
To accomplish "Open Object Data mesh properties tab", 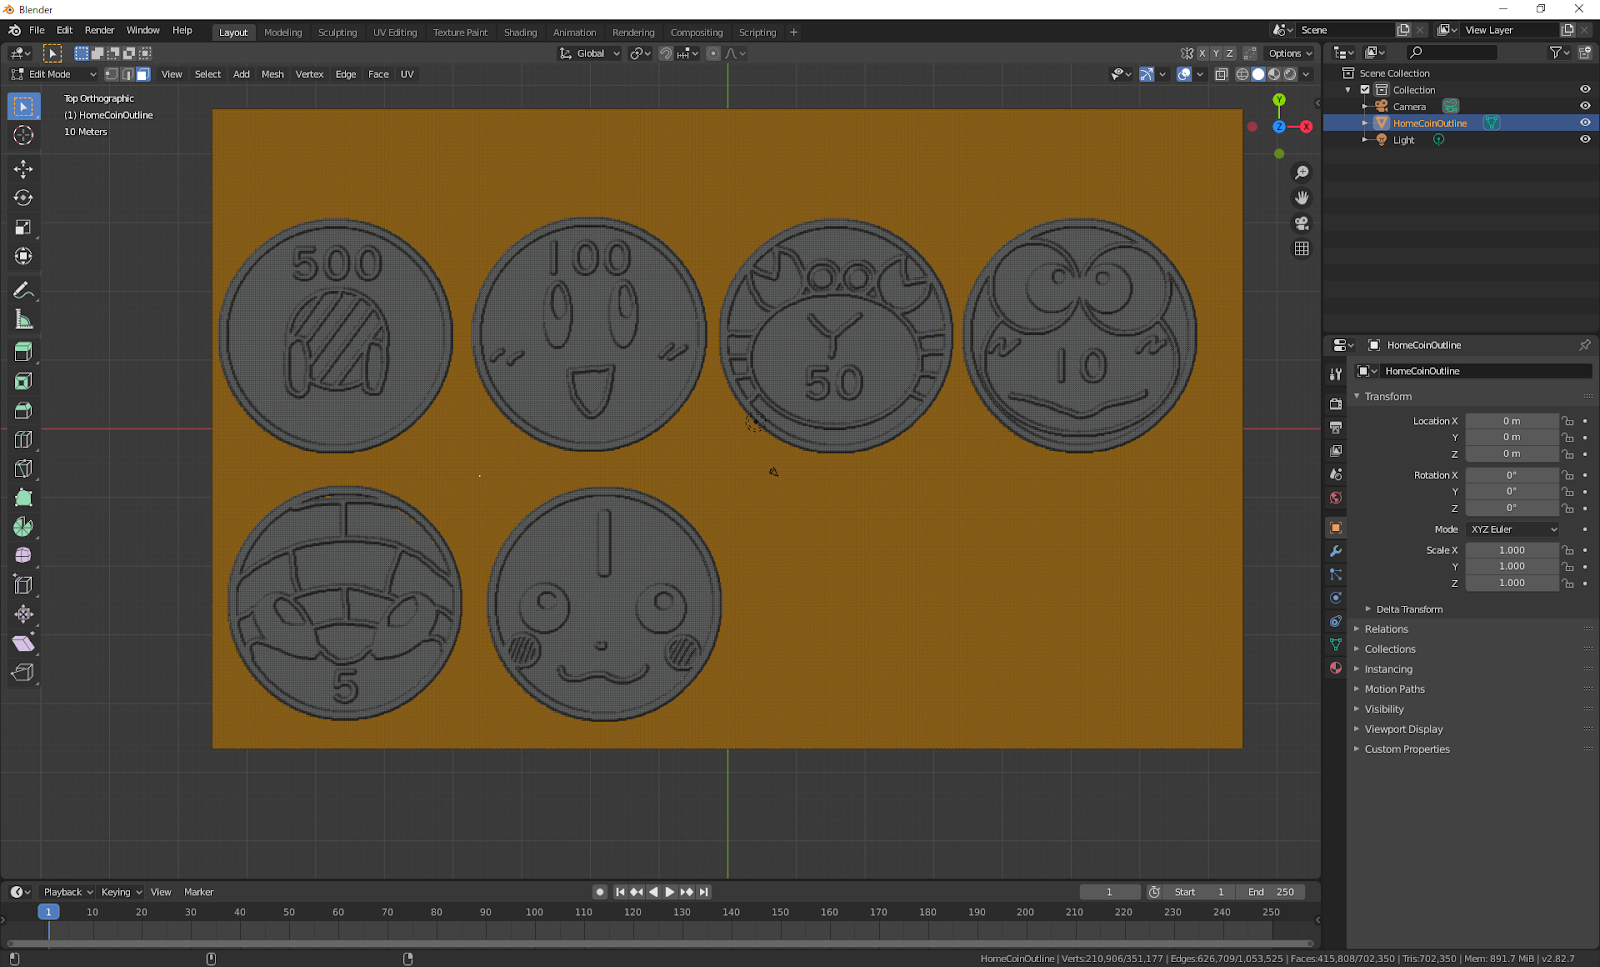I will [1335, 644].
